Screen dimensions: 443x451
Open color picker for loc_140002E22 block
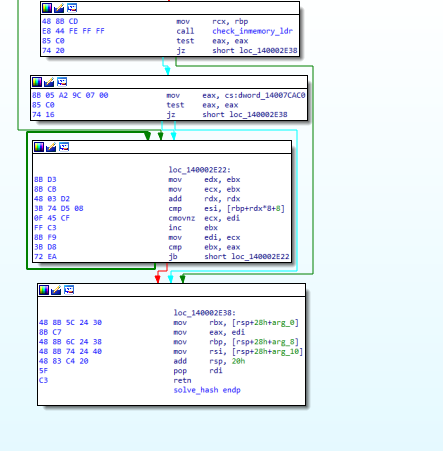[39, 147]
